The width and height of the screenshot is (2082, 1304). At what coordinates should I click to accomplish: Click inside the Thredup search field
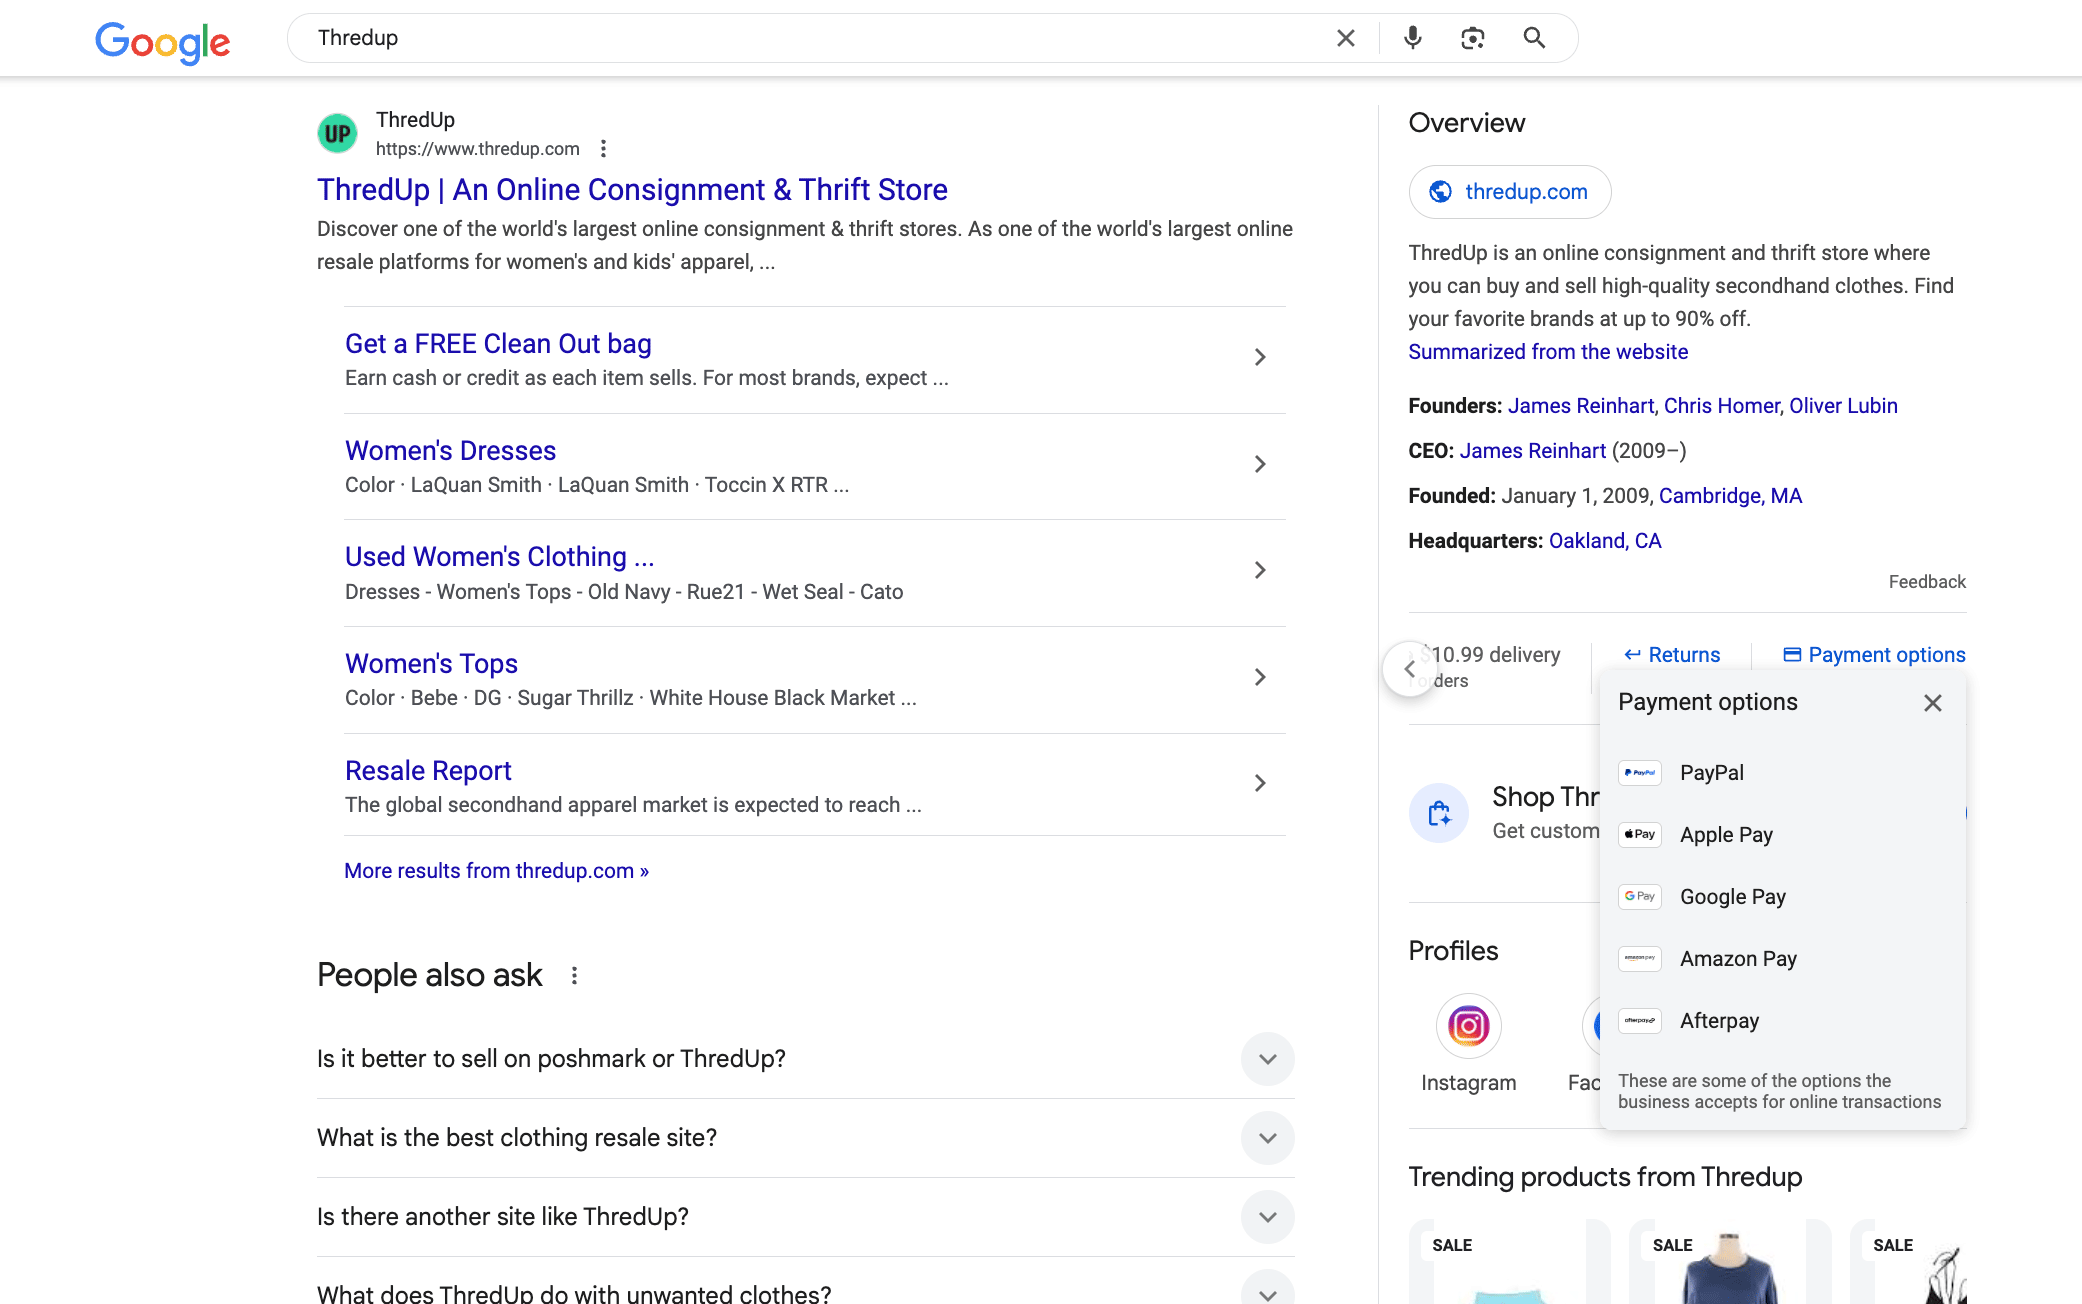pos(800,38)
